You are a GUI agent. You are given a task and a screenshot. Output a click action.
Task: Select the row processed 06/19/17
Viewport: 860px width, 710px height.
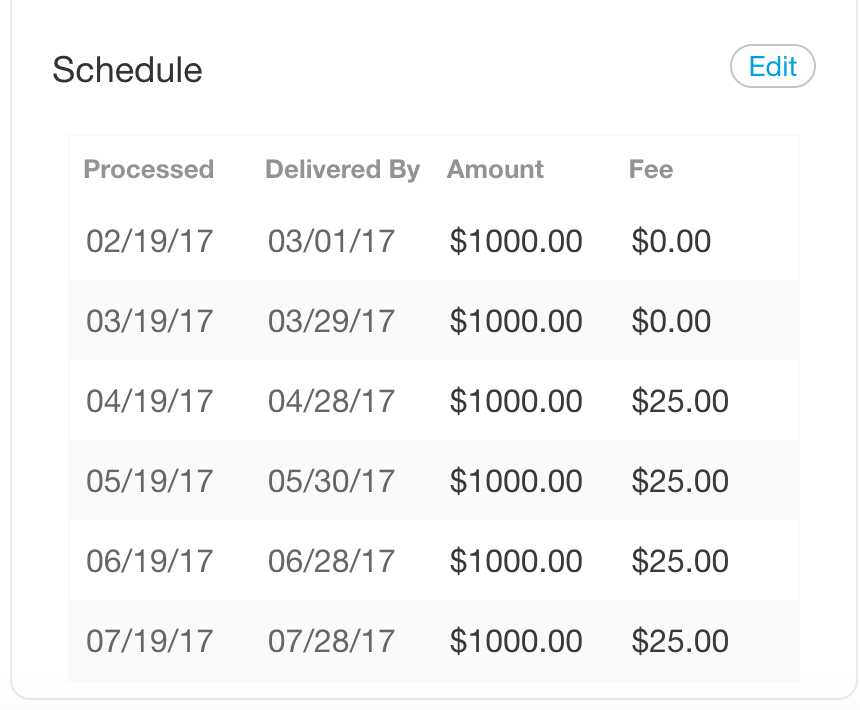point(433,560)
